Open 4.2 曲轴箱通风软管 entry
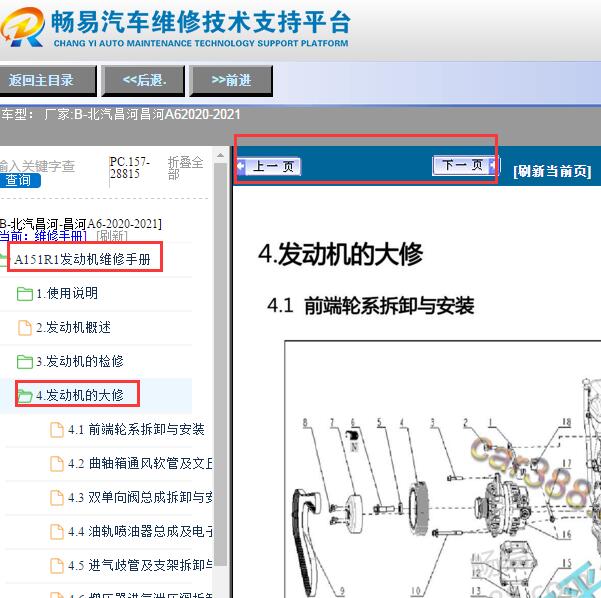 (140, 463)
